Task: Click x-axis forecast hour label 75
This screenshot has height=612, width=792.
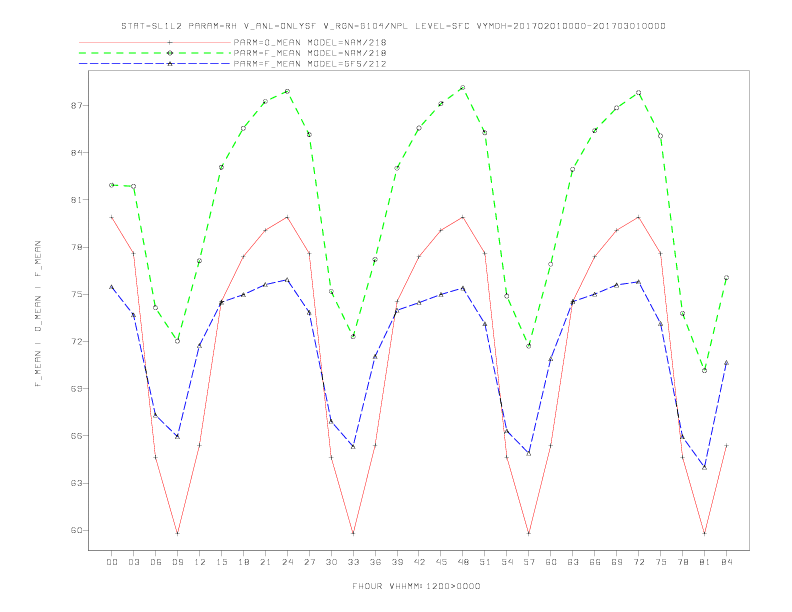Action: coord(661,562)
